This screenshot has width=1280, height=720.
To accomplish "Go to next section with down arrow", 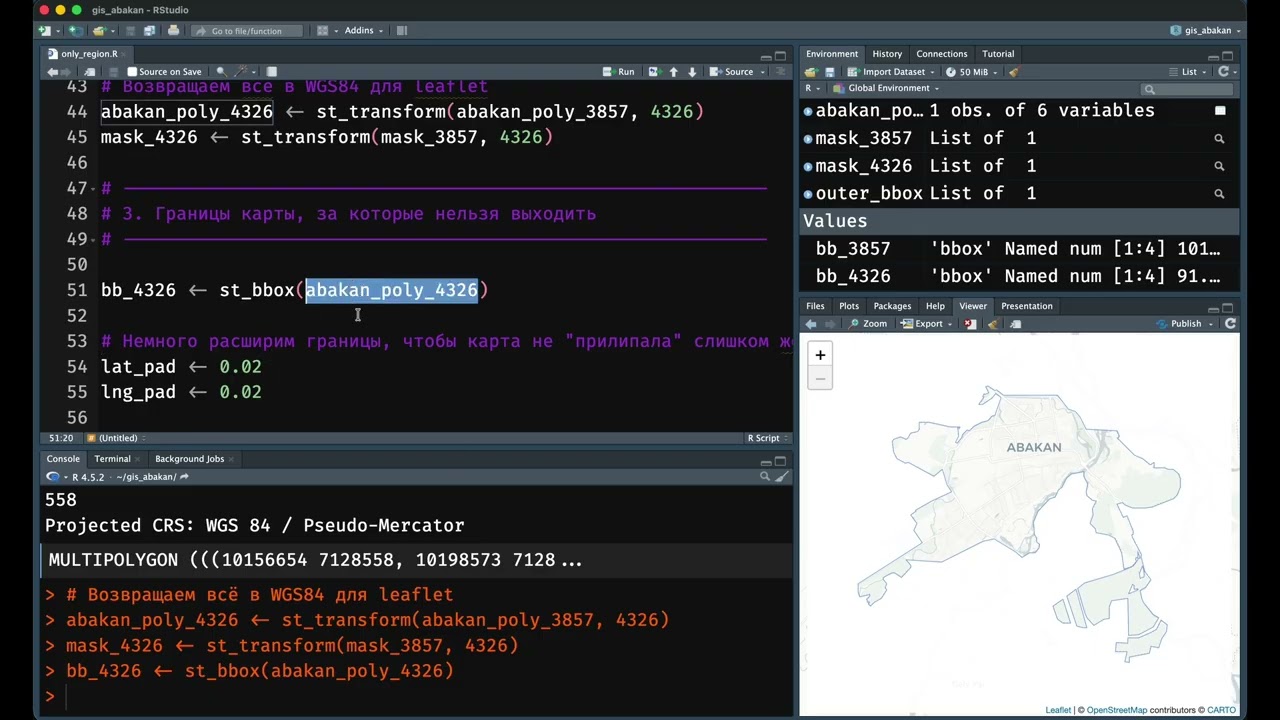I will pyautogui.click(x=692, y=72).
